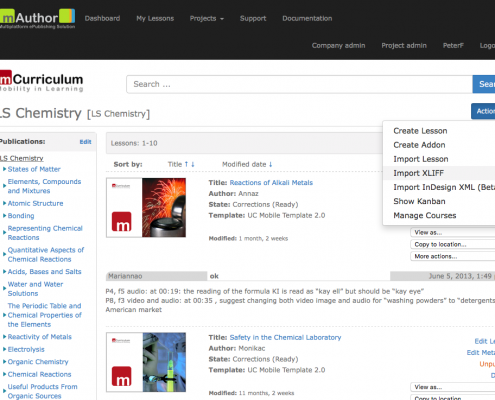The image size is (495, 400).
Task: Click the Modified date sort arrow
Action: [271, 164]
